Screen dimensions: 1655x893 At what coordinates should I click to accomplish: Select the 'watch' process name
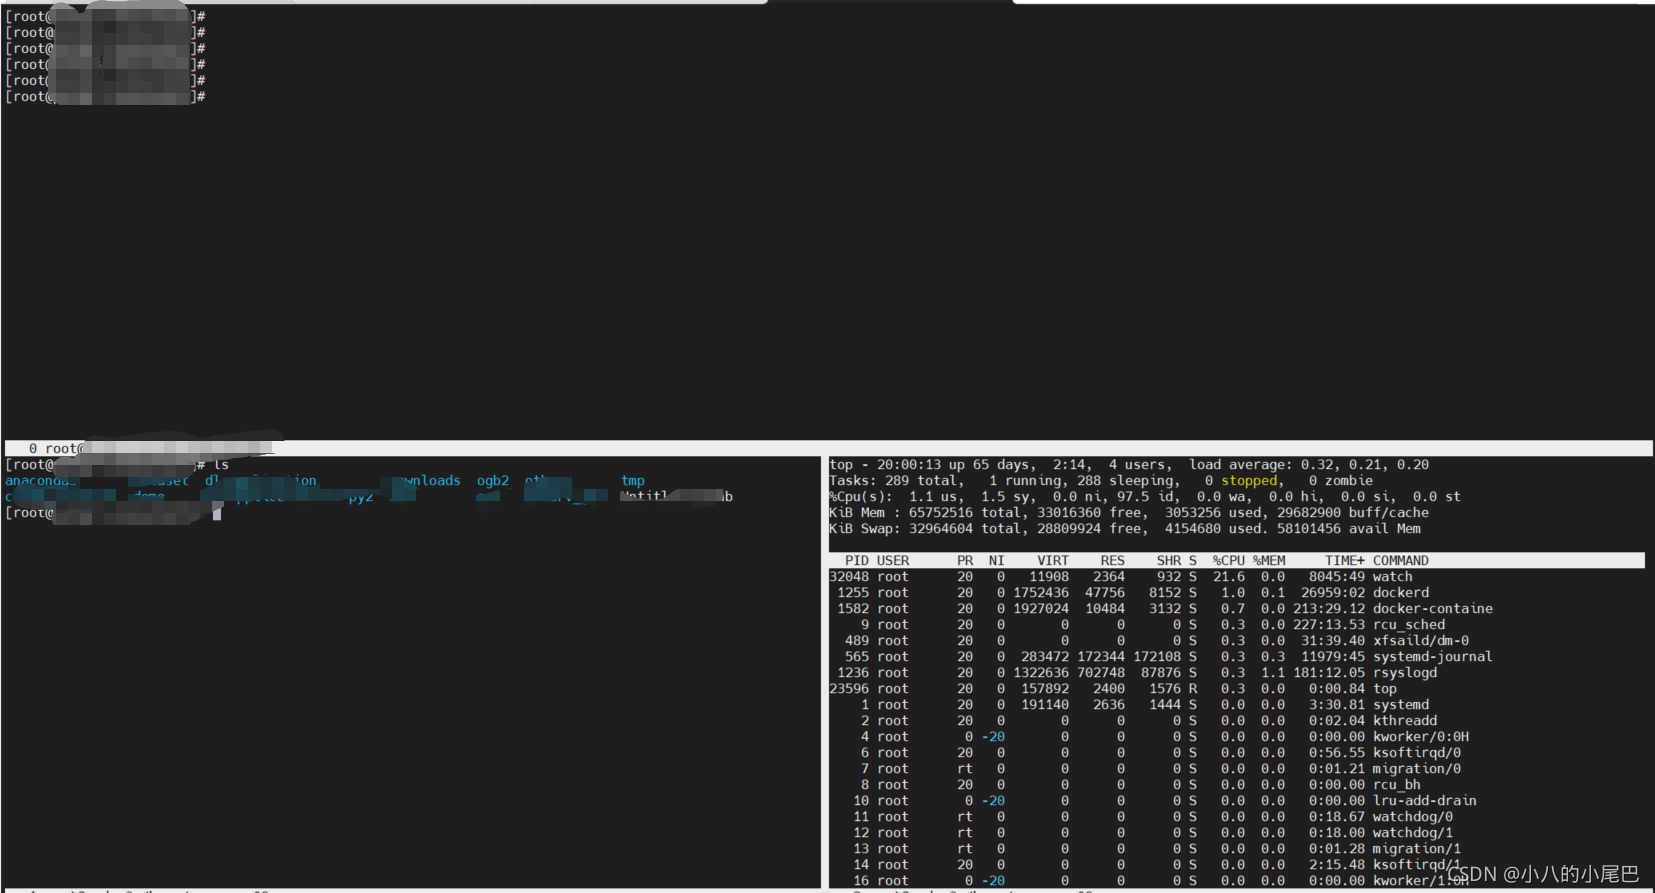click(x=1393, y=577)
